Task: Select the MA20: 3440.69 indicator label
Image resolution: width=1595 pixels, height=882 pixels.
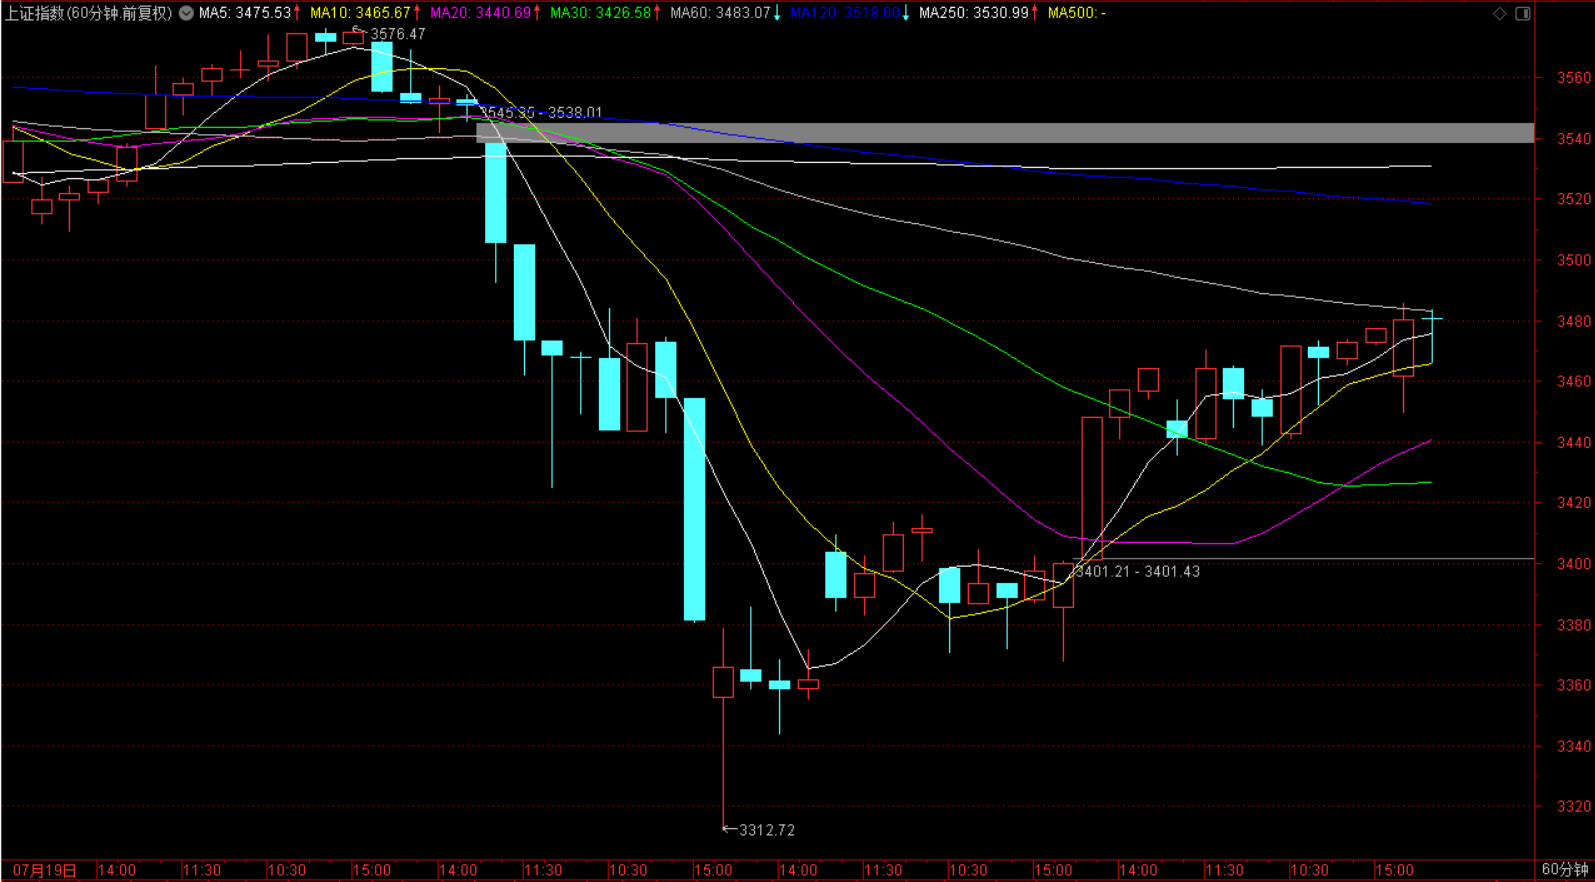Action: [480, 13]
